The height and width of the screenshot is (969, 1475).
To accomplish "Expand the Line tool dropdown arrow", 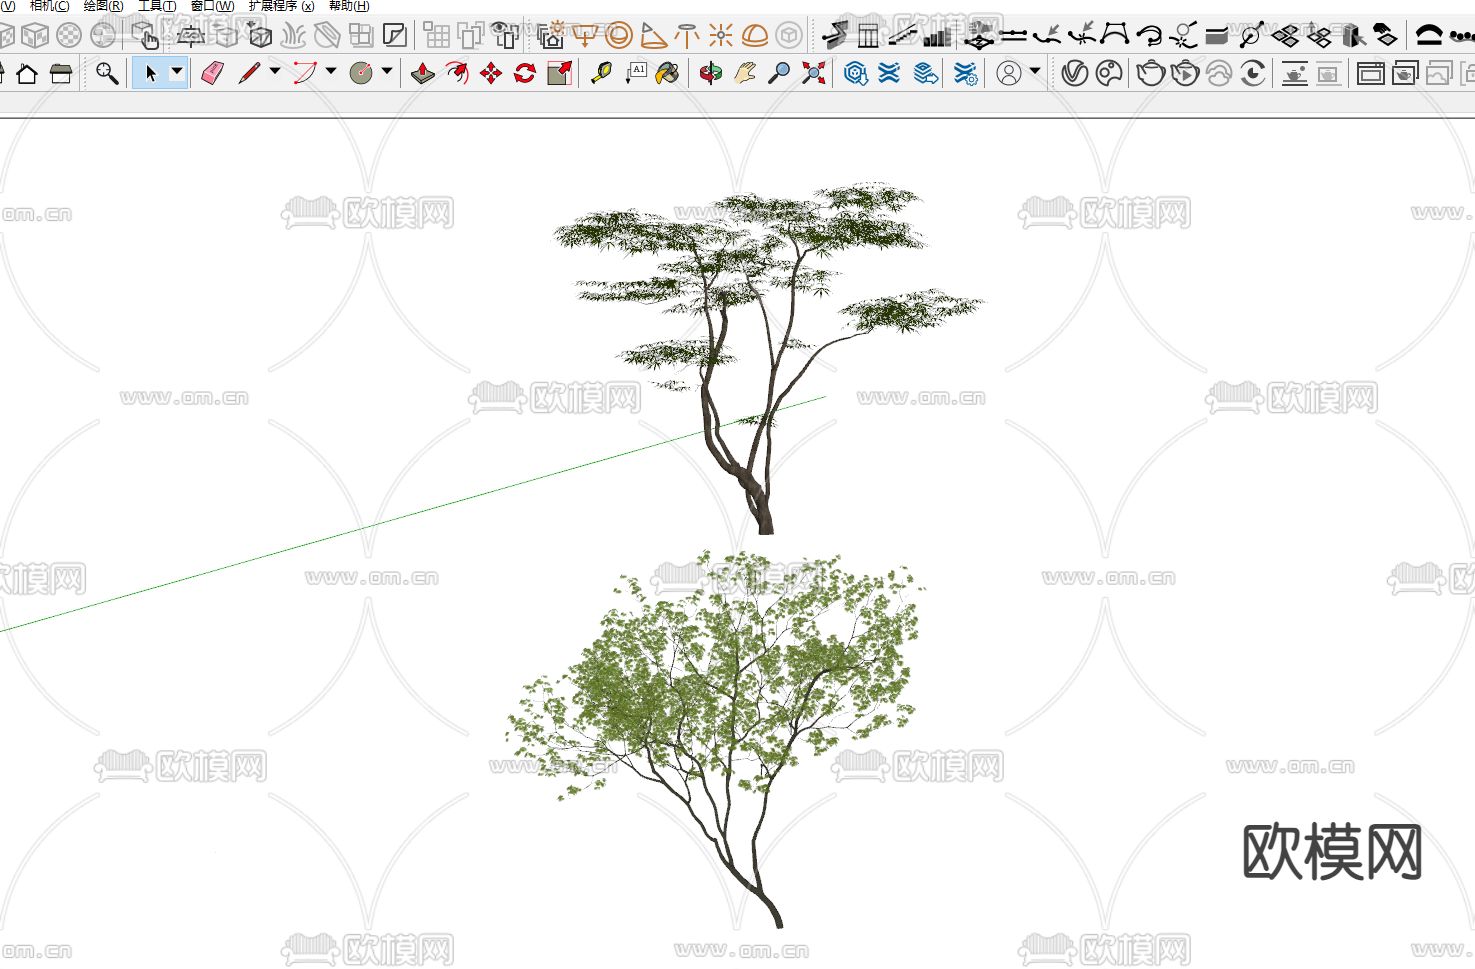I will coord(275,72).
